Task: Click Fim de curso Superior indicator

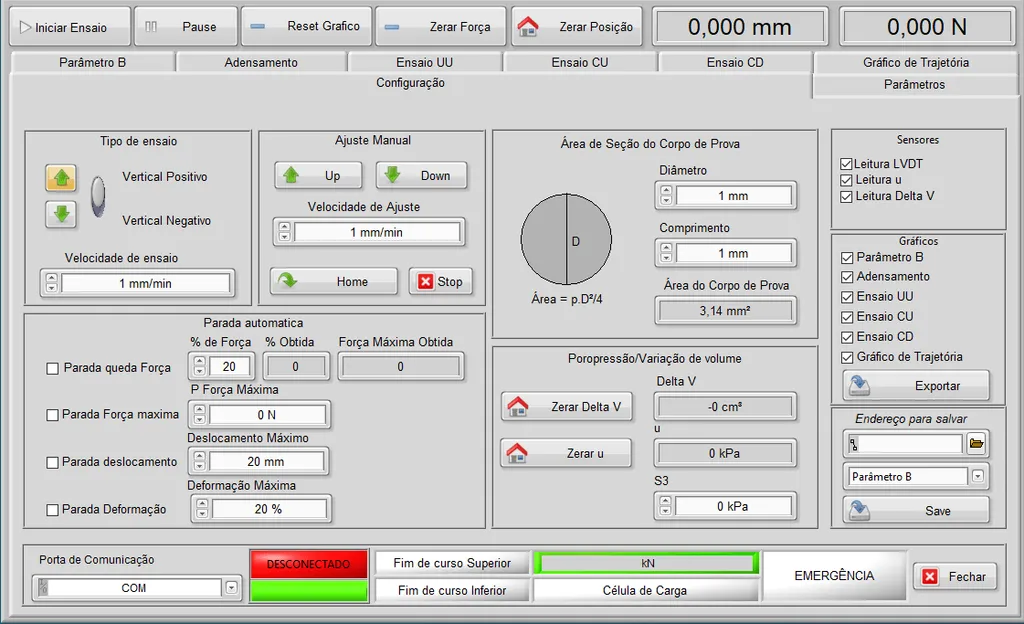Action: [452, 563]
